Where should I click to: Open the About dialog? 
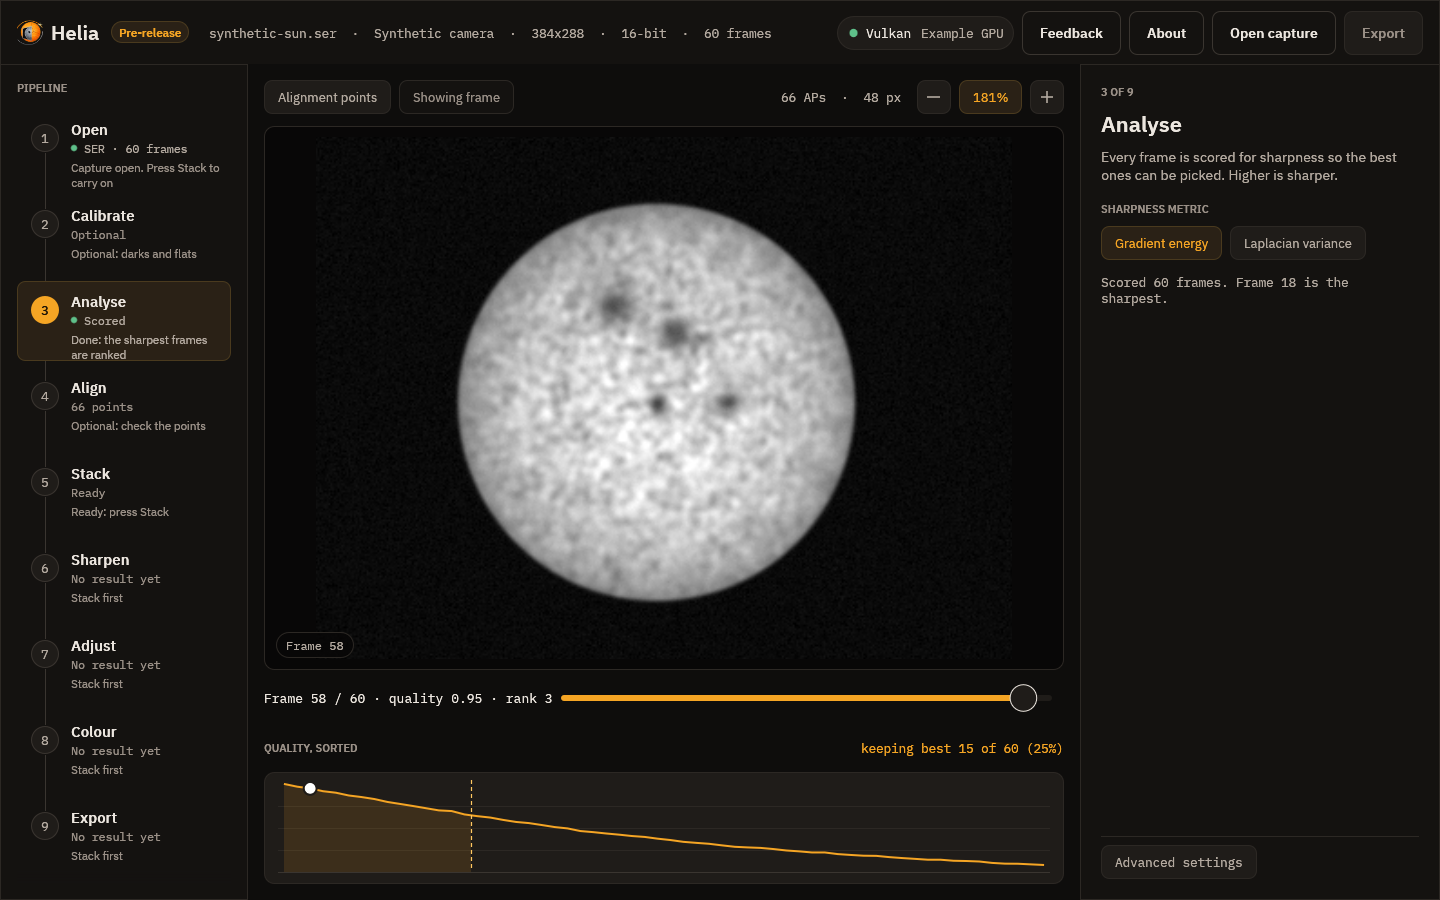(x=1166, y=33)
